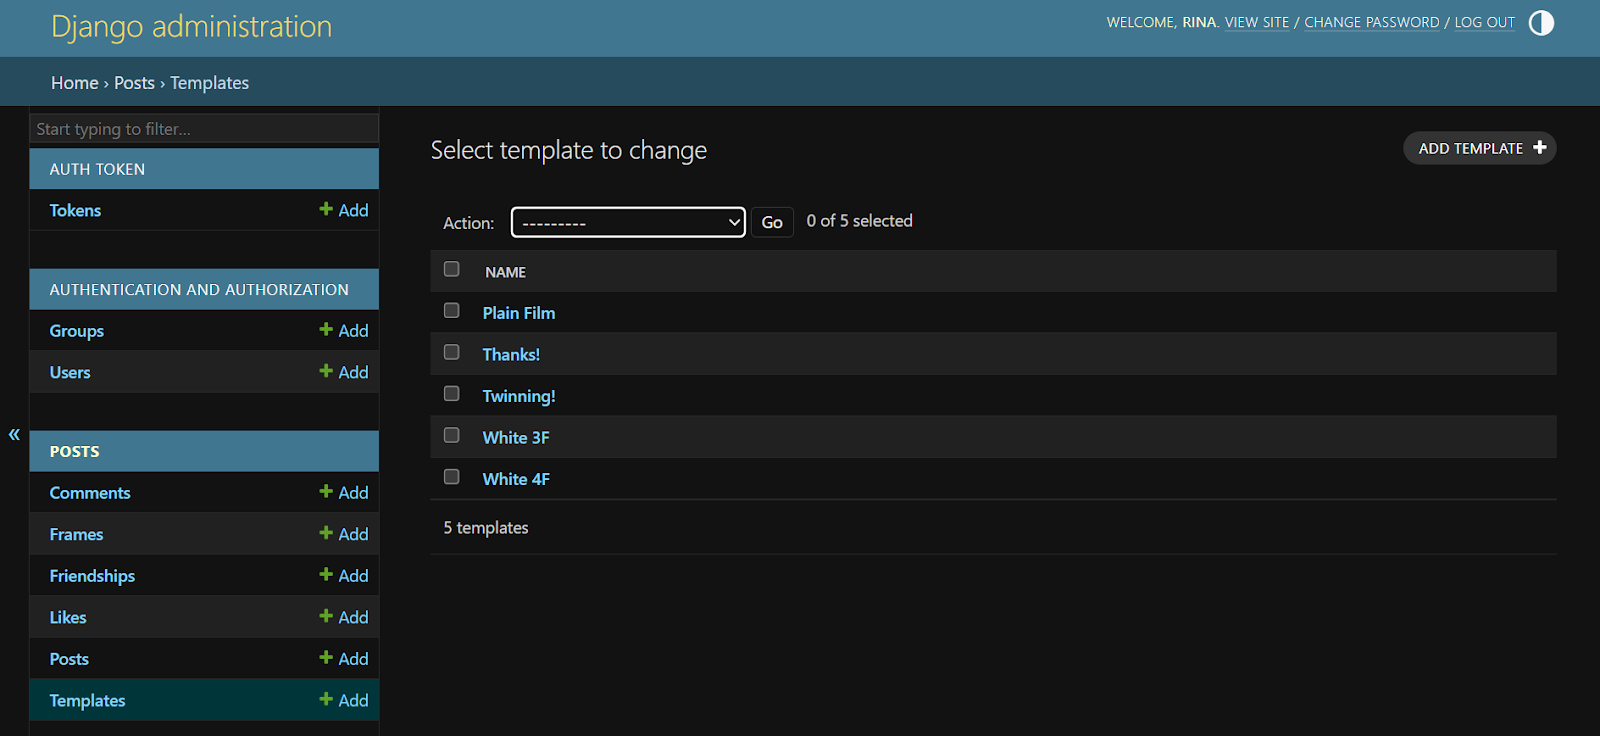Collapse the sidebar with the double-chevron

14,434
